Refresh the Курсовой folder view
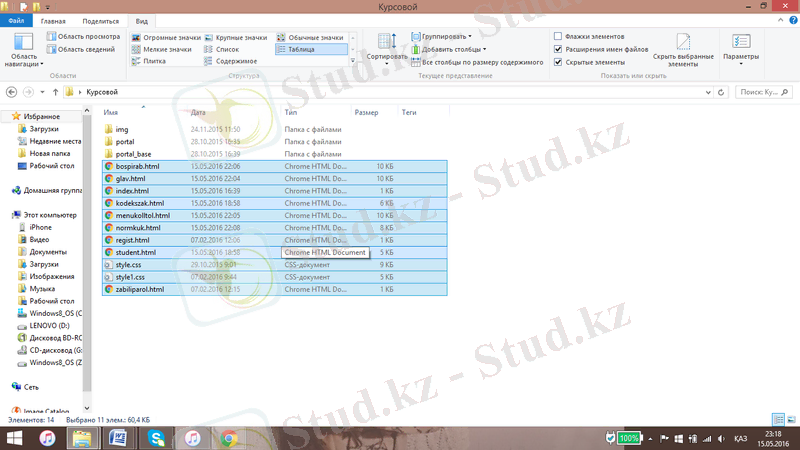This screenshot has height=450, width=800. click(721, 92)
